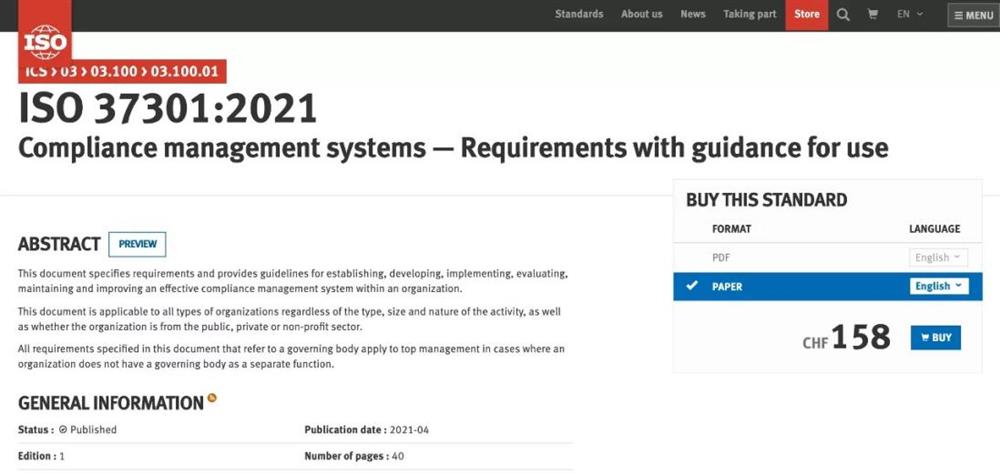Open the abstract PREVIEW button
The image size is (1000, 473).
(137, 244)
